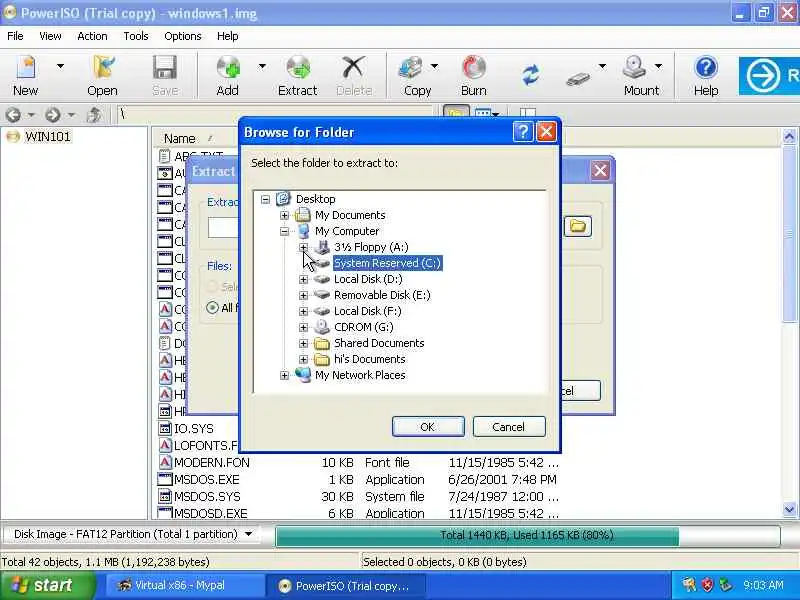This screenshot has height=600, width=800.
Task: Open the Options menu
Action: point(183,36)
